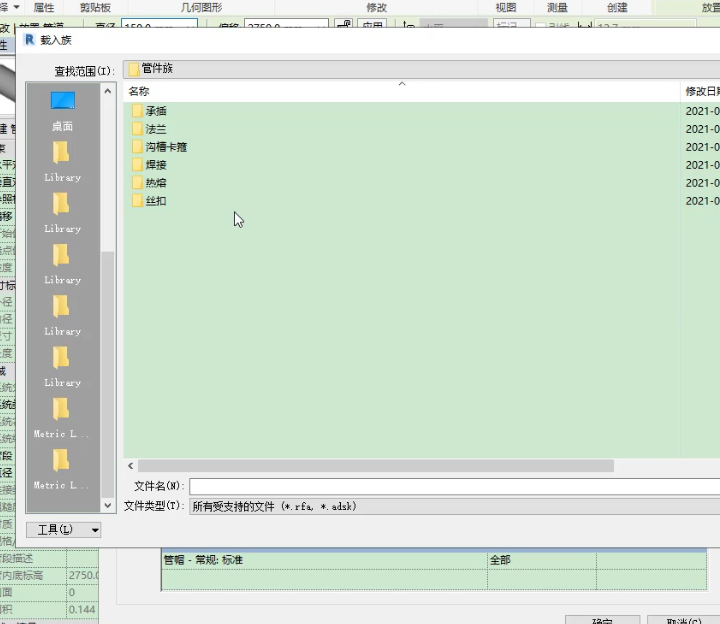Open the 工具(L) tools dropdown
This screenshot has width=720, height=624.
[63, 530]
